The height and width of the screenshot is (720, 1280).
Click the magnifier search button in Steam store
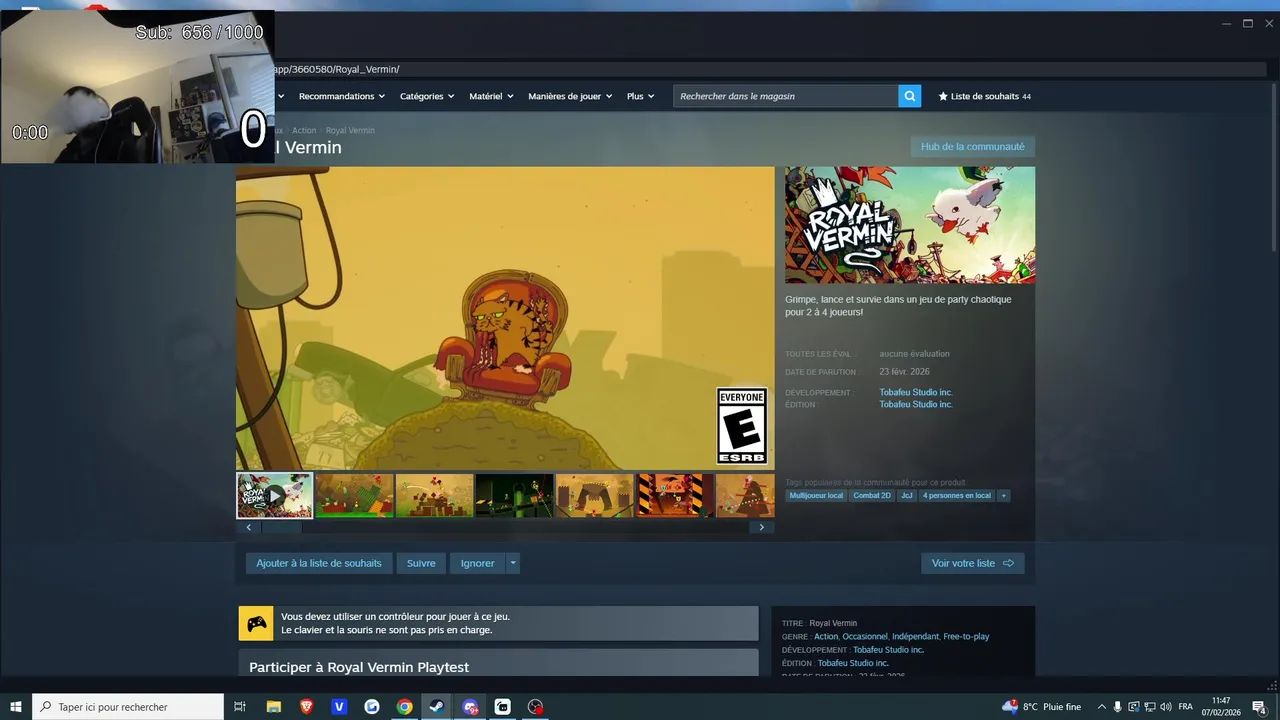(909, 96)
